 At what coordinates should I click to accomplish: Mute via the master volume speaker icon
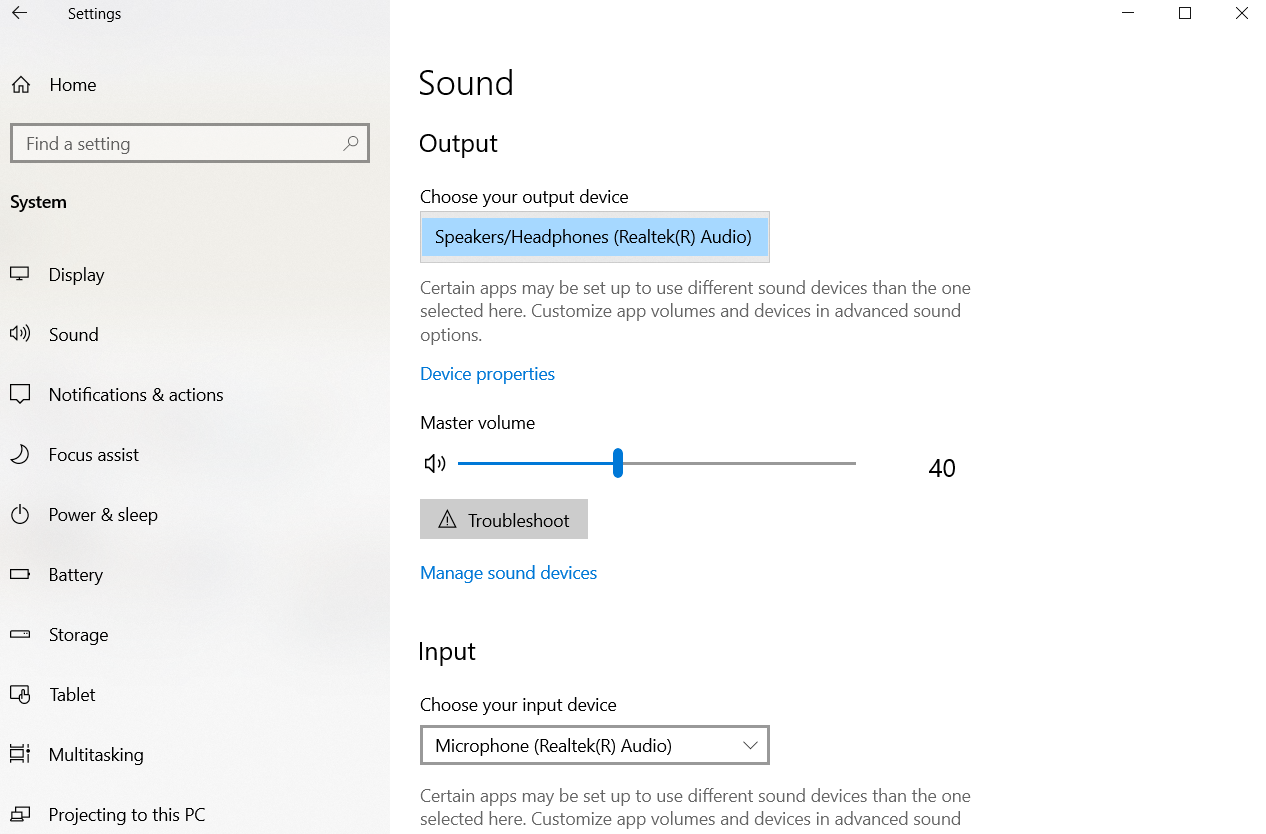(435, 464)
